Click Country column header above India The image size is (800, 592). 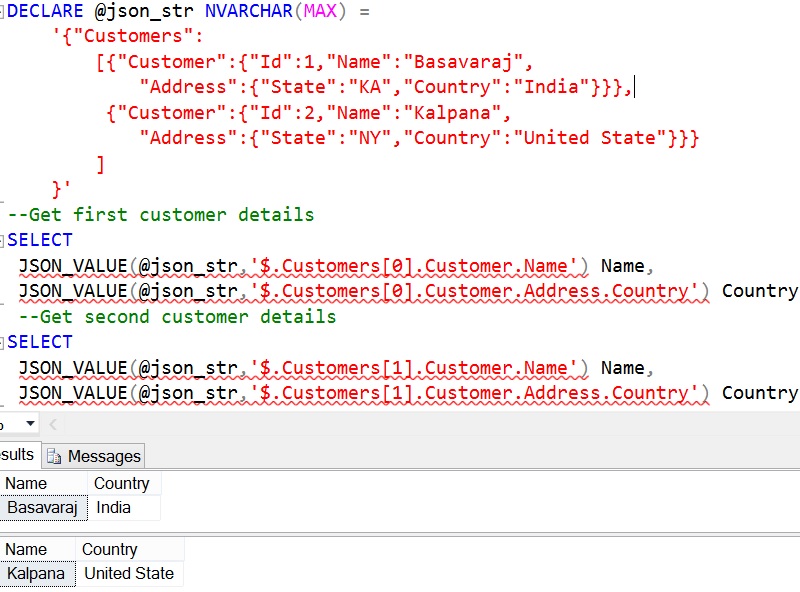pyautogui.click(x=124, y=483)
